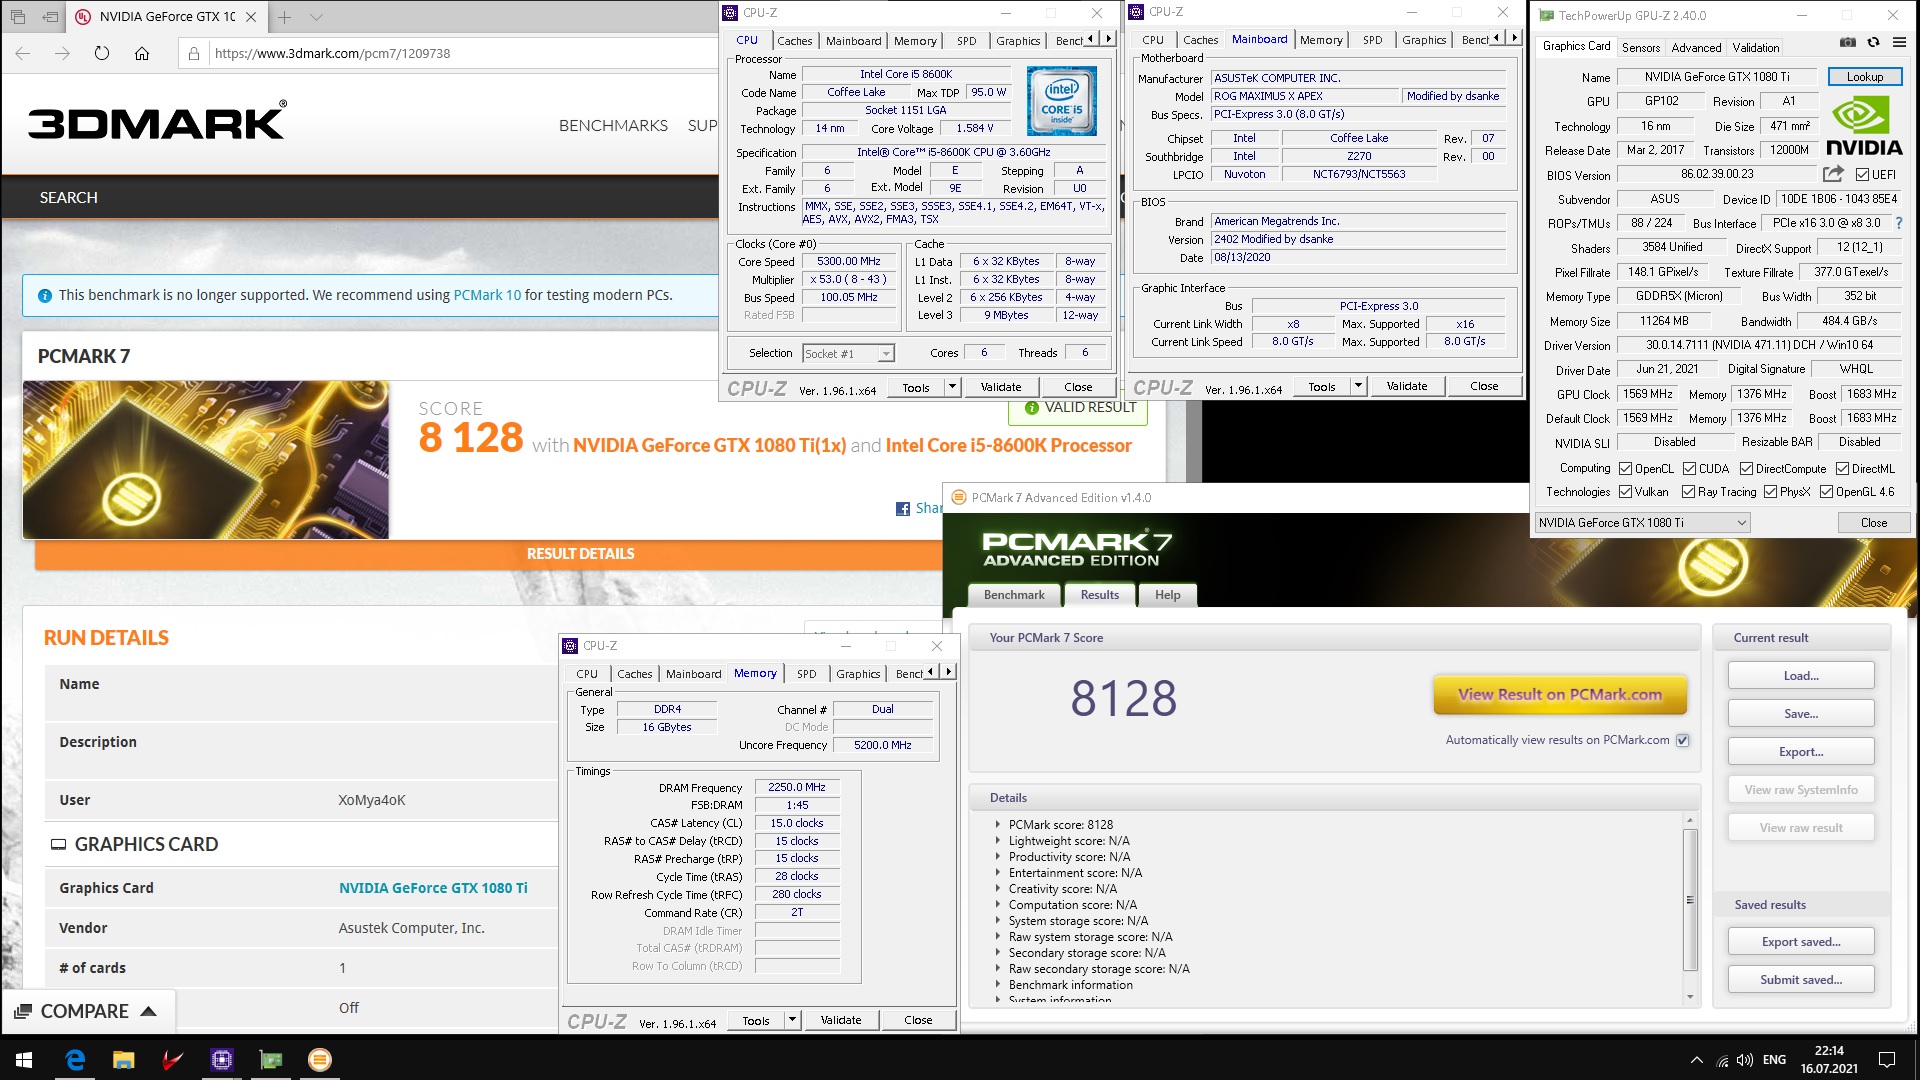Toggle the PhysX checkbox
Image resolution: width=1920 pixels, height=1080 pixels.
[x=1770, y=492]
